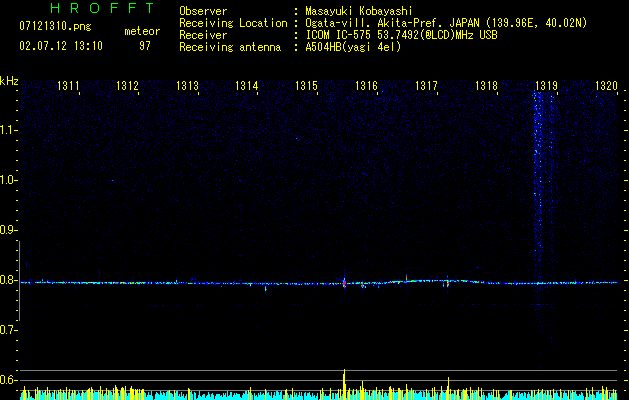The width and height of the screenshot is (629, 400).
Task: Click the 1316 time marker
Action: (x=366, y=86)
